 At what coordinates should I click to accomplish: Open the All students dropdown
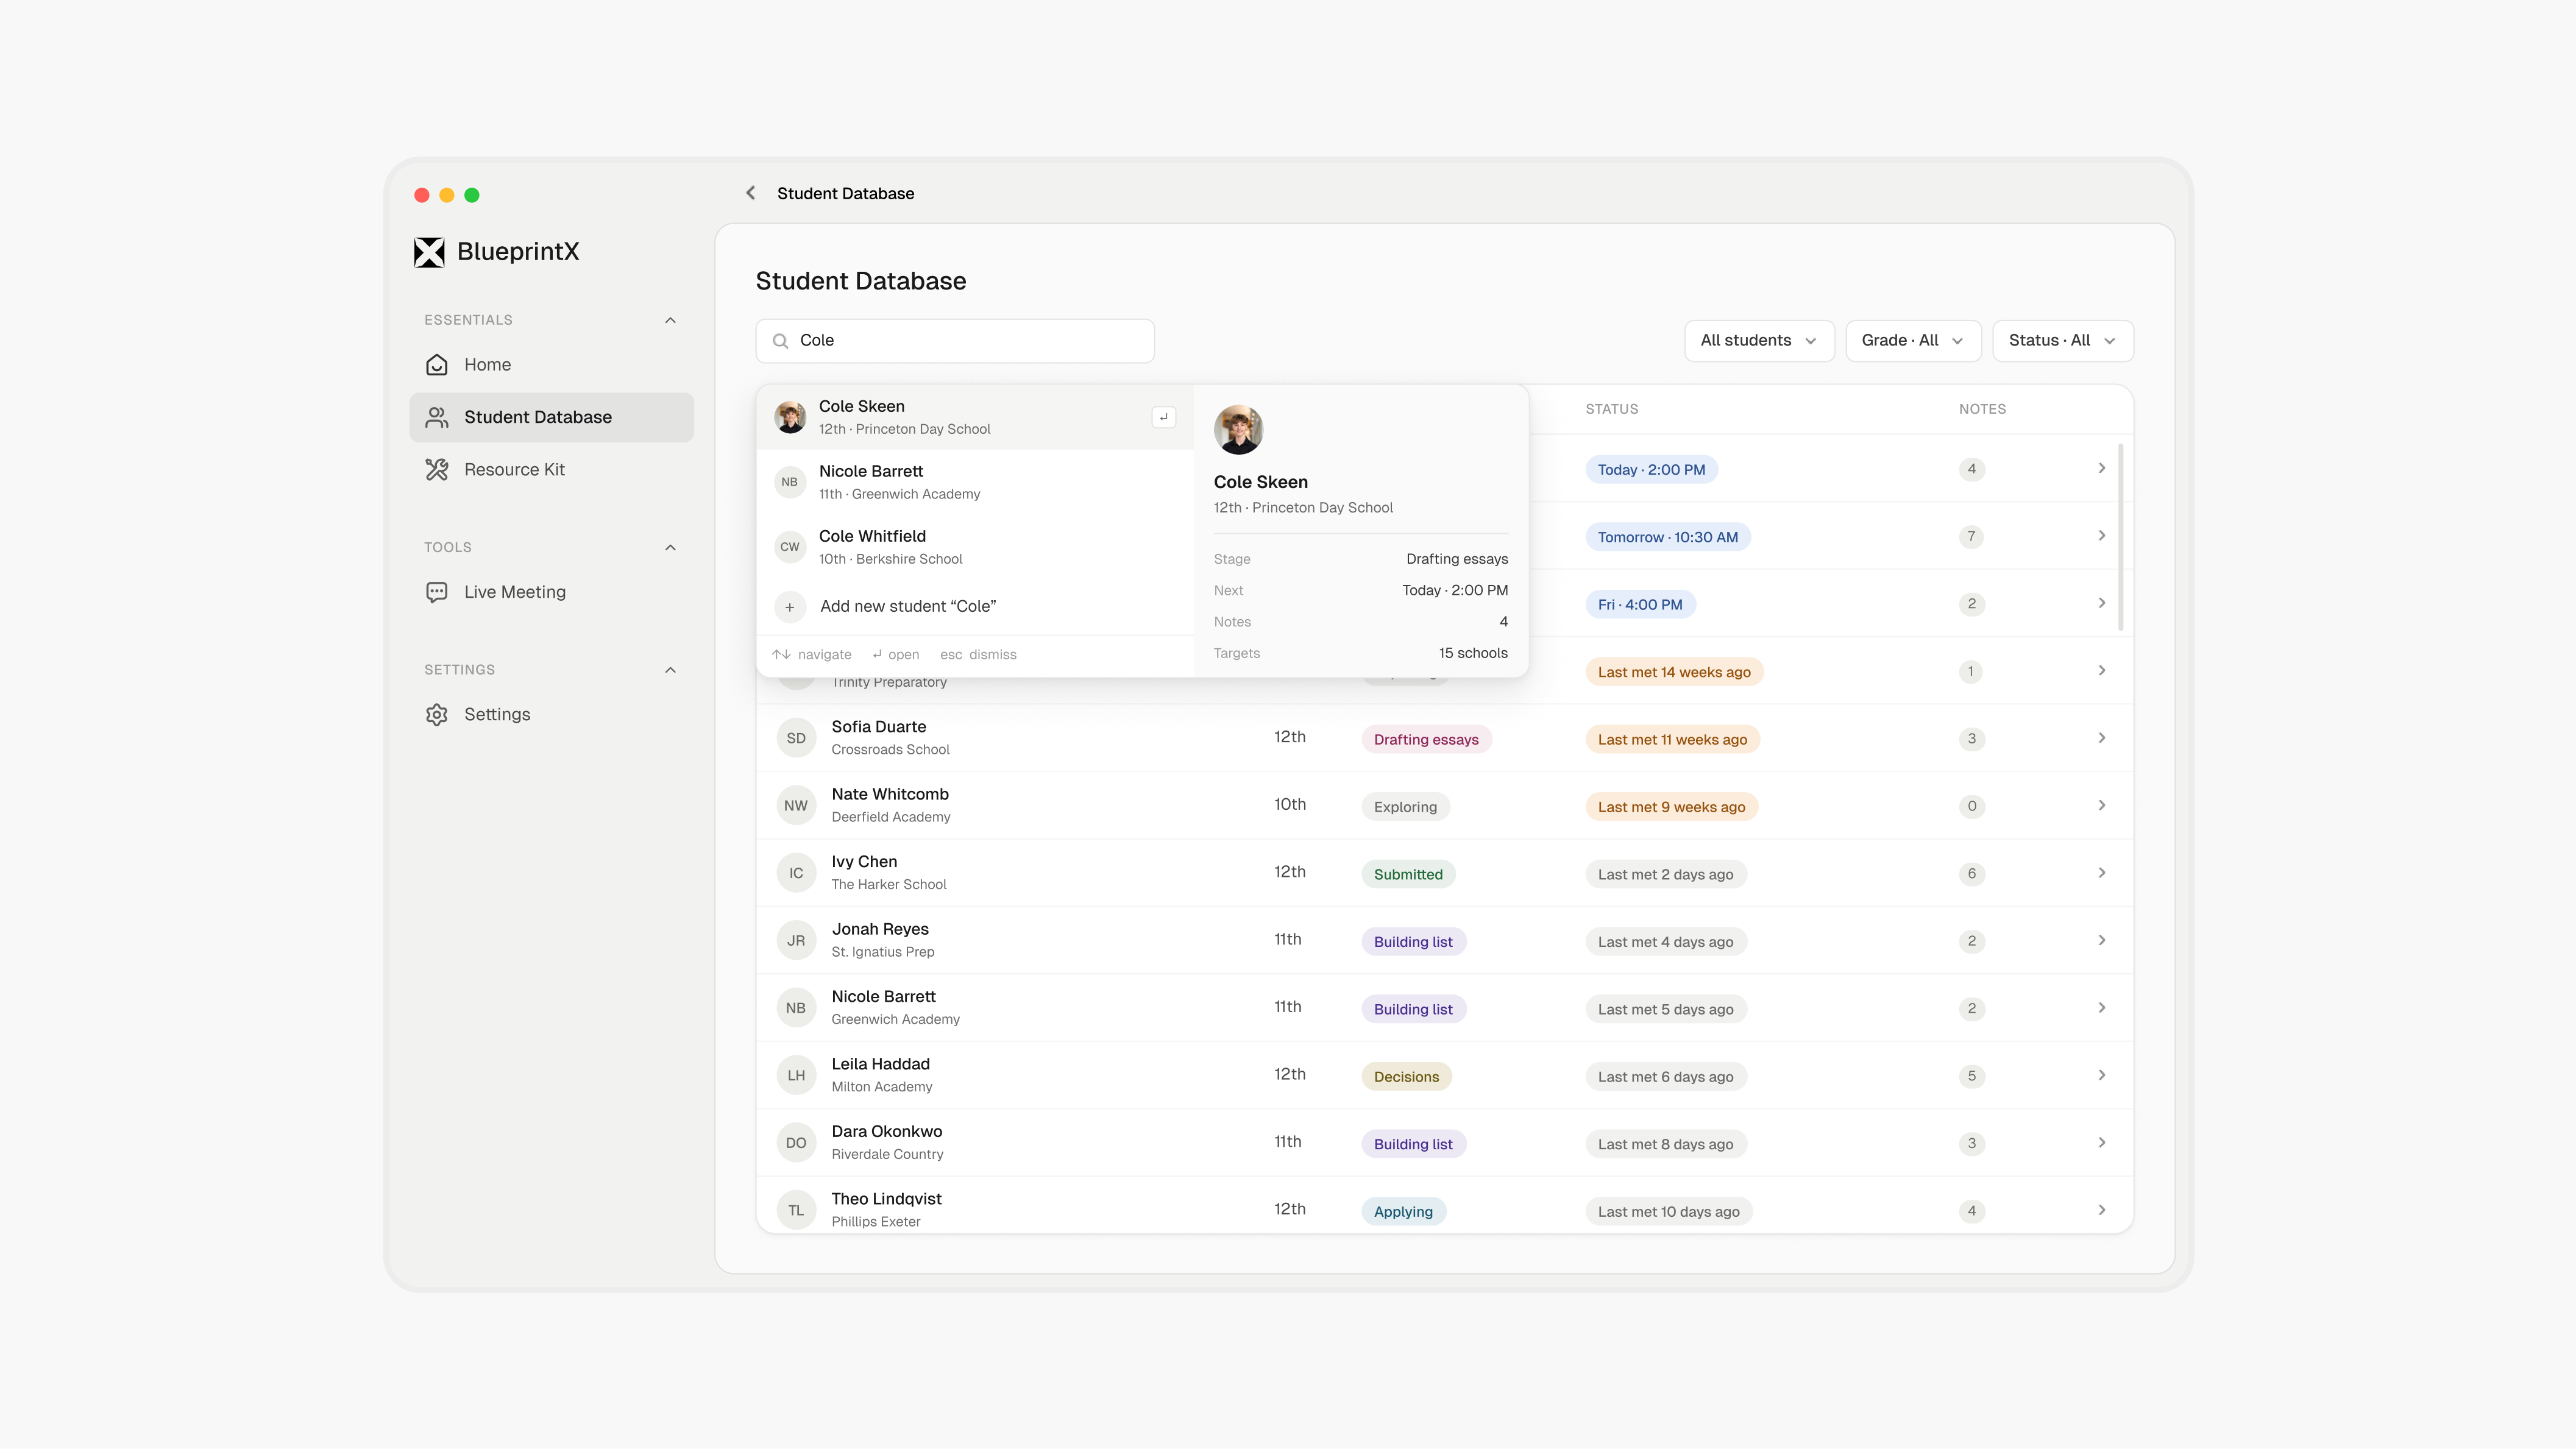(x=1759, y=341)
